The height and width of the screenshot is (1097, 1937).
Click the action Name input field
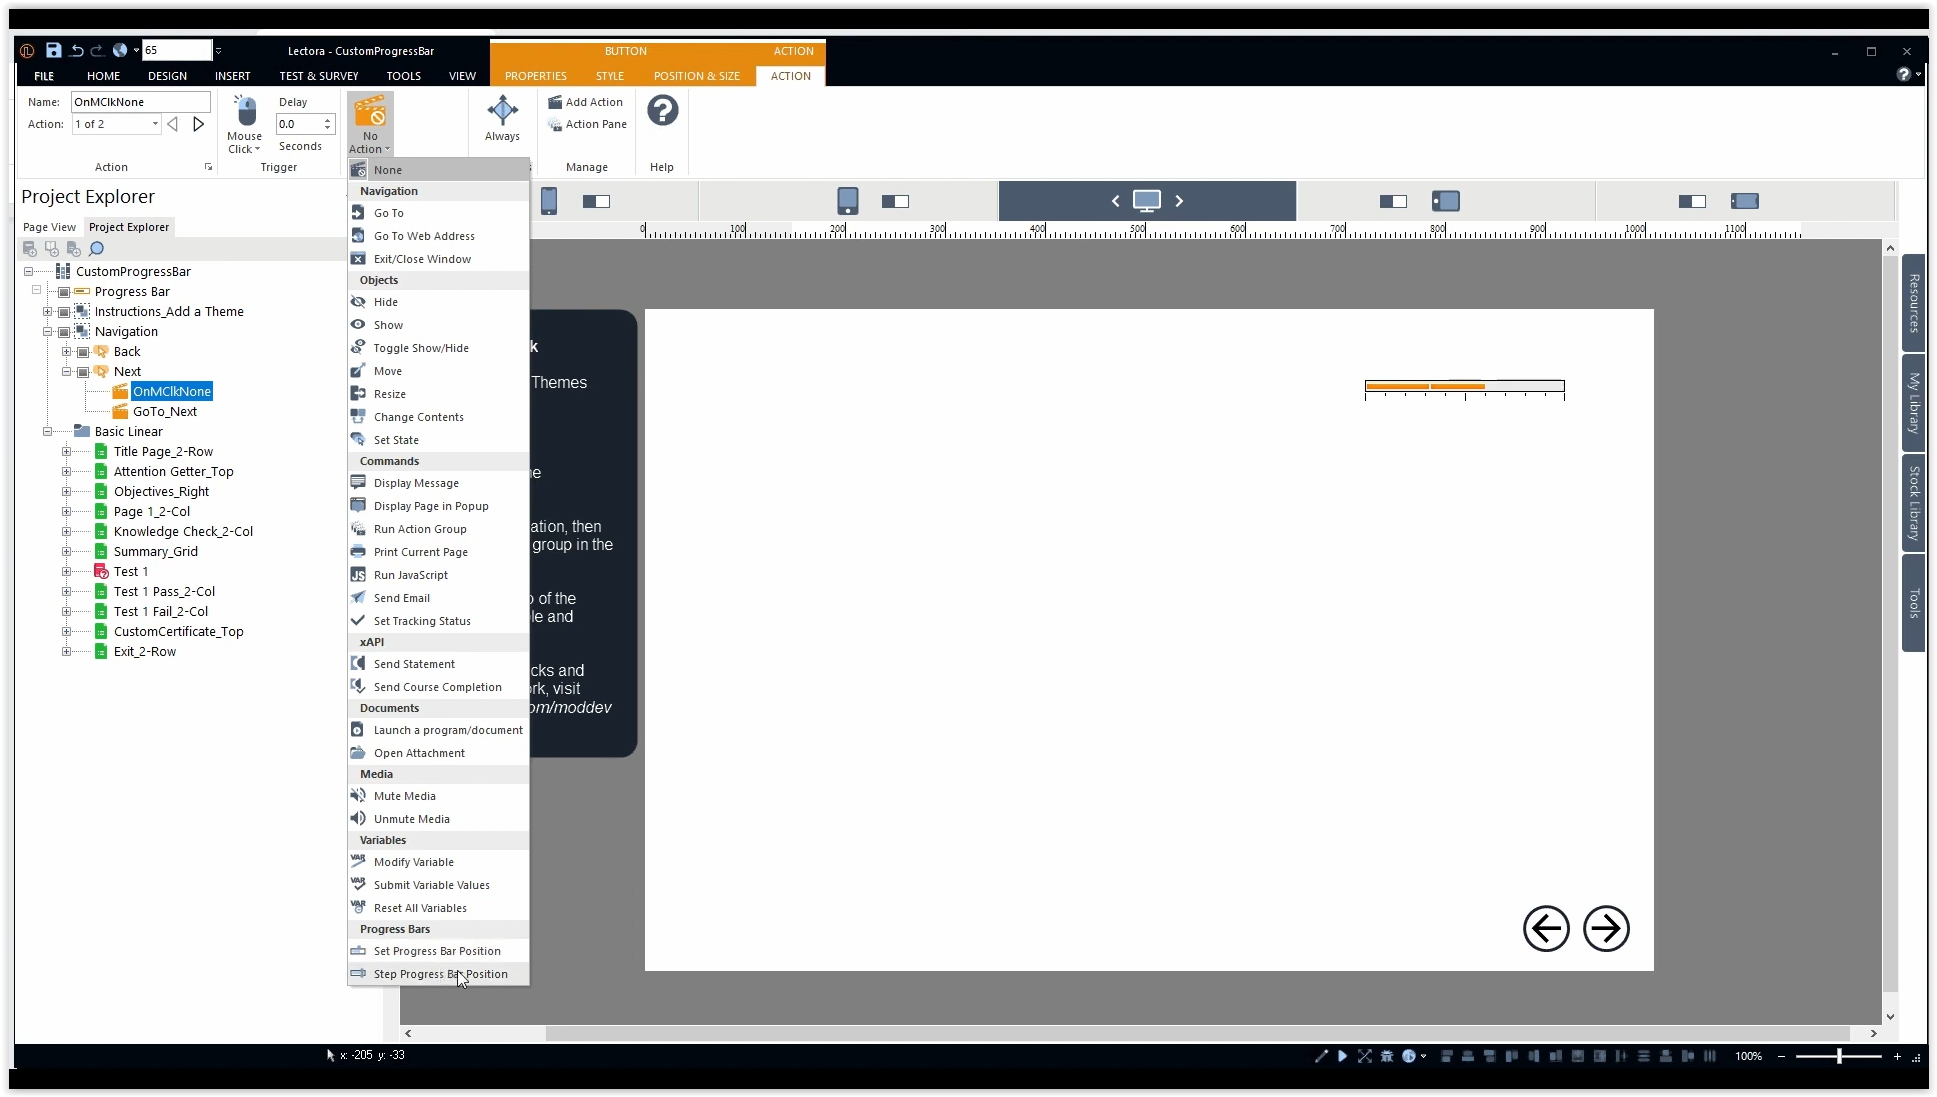pyautogui.click(x=140, y=102)
